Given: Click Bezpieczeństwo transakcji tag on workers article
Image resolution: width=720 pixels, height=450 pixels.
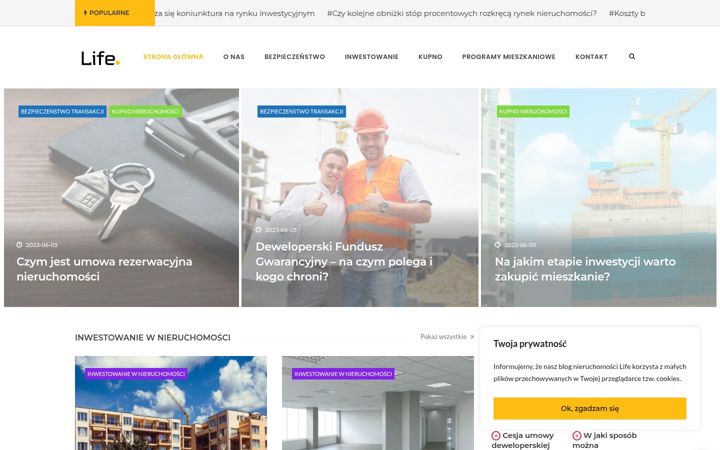Looking at the screenshot, I should (x=302, y=112).
